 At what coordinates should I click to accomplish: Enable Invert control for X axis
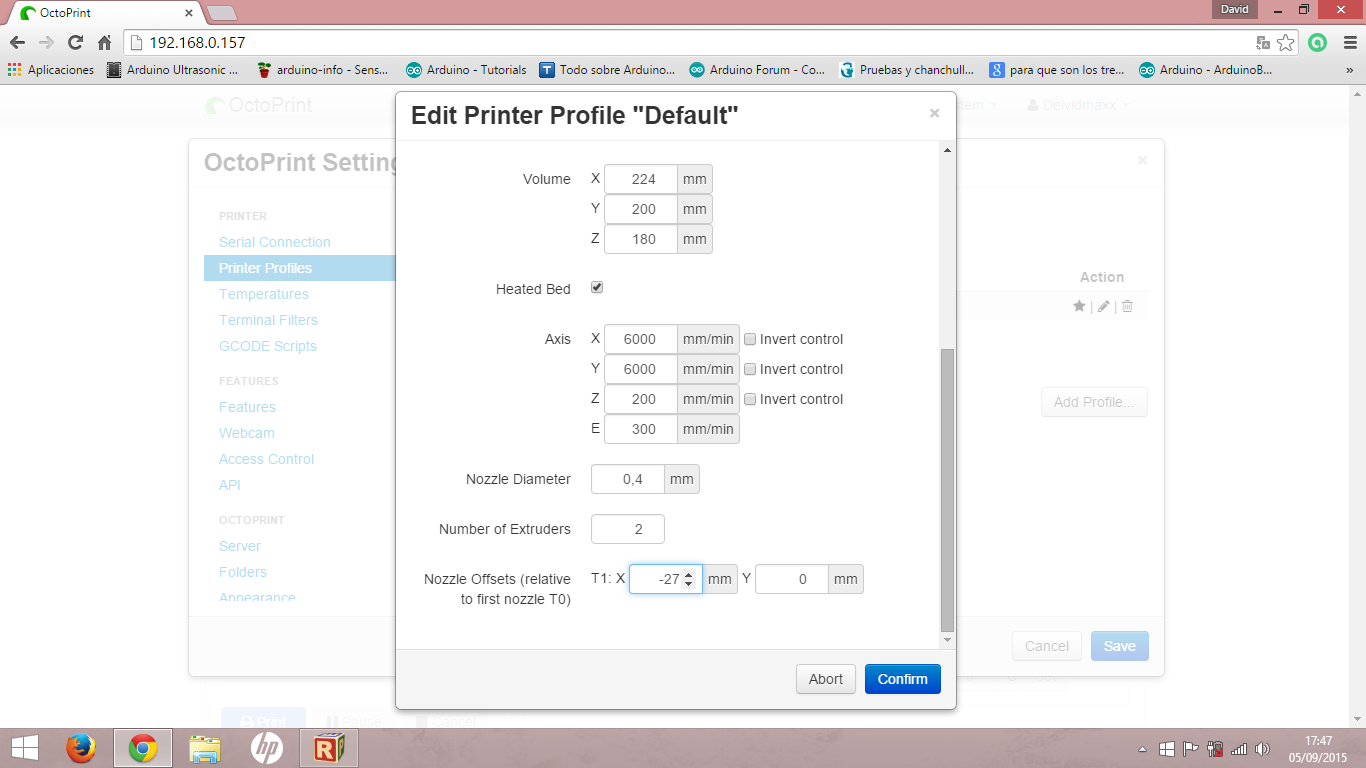tap(750, 339)
